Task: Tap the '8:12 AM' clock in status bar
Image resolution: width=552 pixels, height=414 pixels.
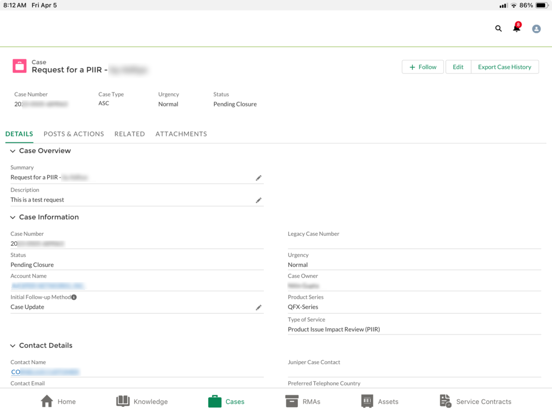Action: point(15,5)
